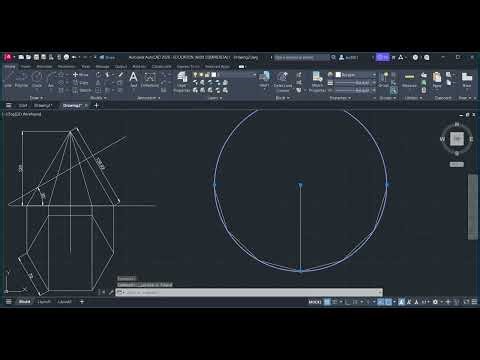The image size is (480, 360).
Task: Click the Insert block icon
Action: pyautogui.click(x=264, y=79)
